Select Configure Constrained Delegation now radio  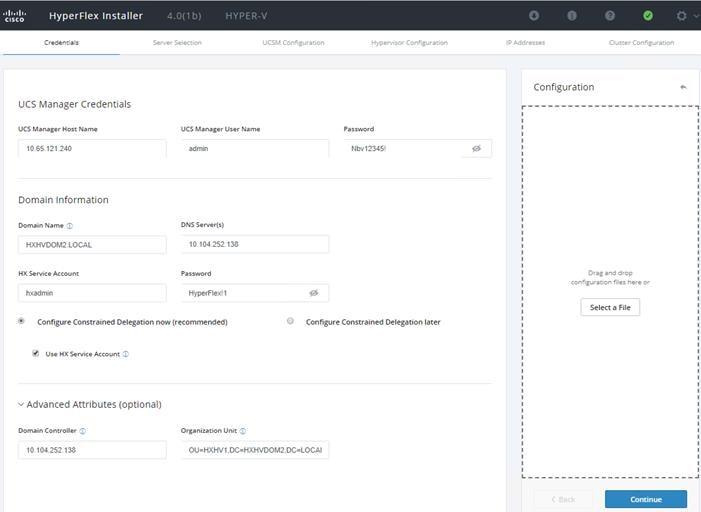[x=21, y=321]
